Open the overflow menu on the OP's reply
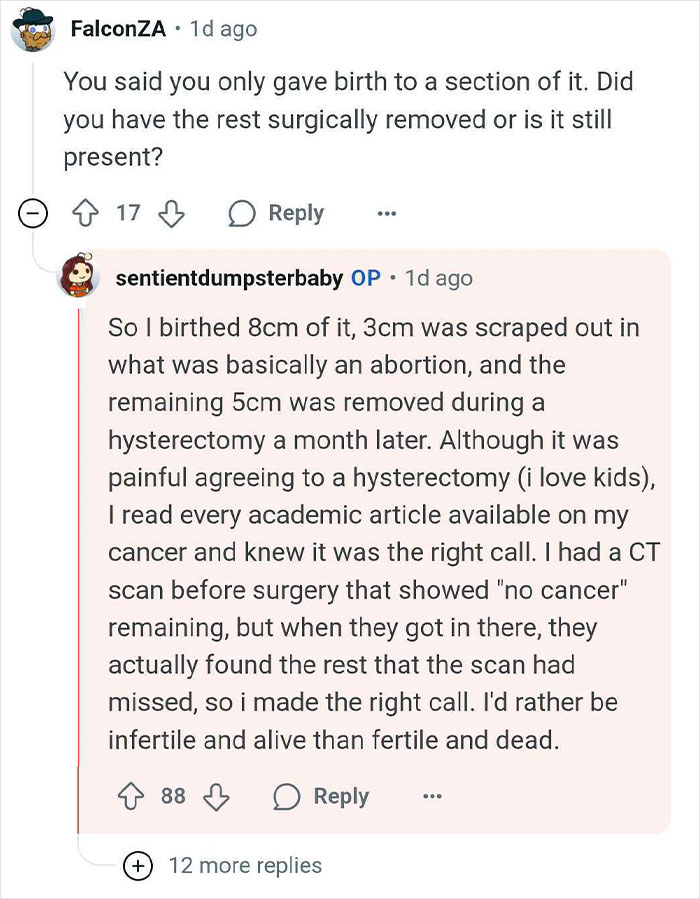This screenshot has width=700, height=899. 432,797
